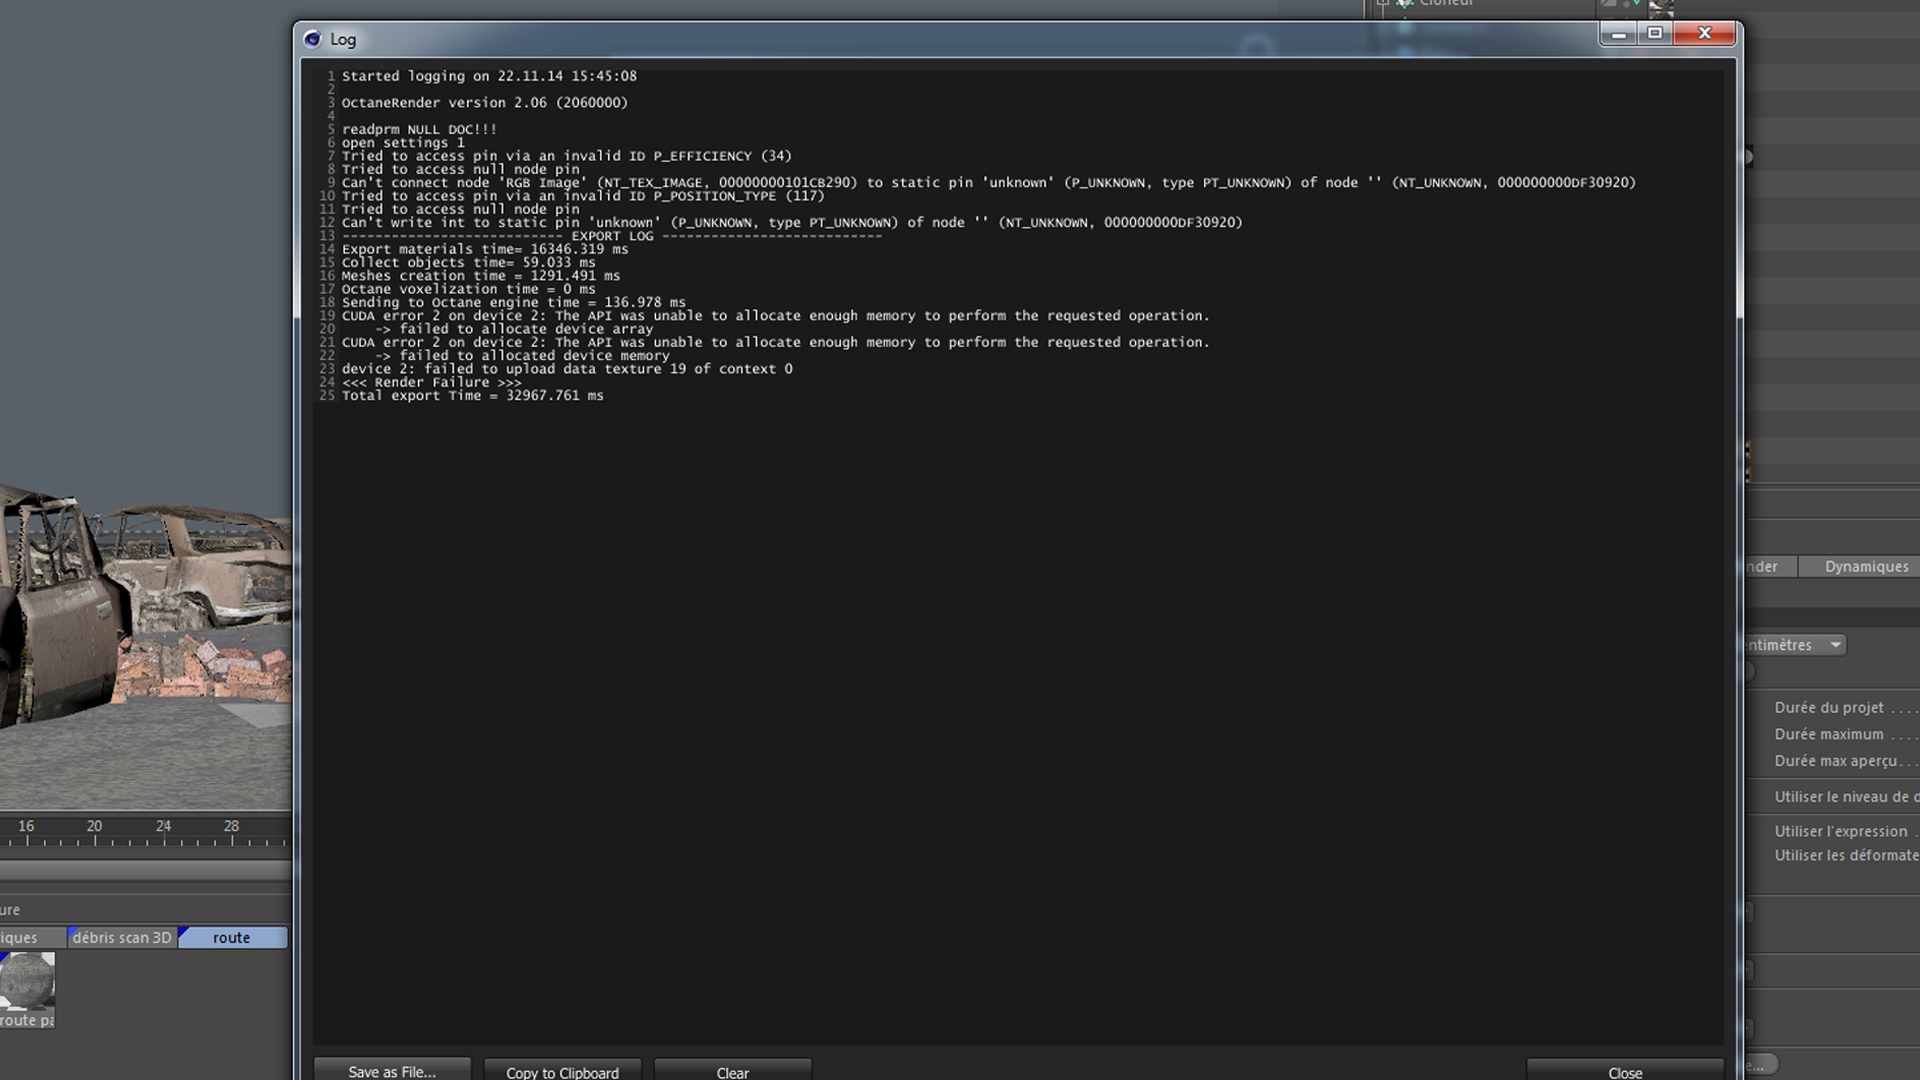Click 'Octane voxelization time = 0 ms' line
1920x1080 pixels.
(x=468, y=289)
